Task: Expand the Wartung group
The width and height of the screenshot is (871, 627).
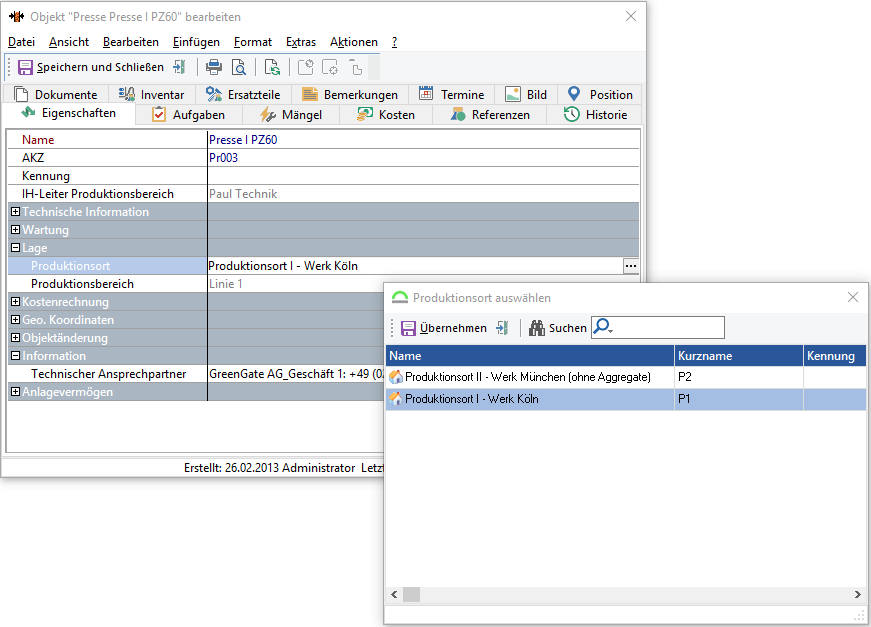Action: 16,230
